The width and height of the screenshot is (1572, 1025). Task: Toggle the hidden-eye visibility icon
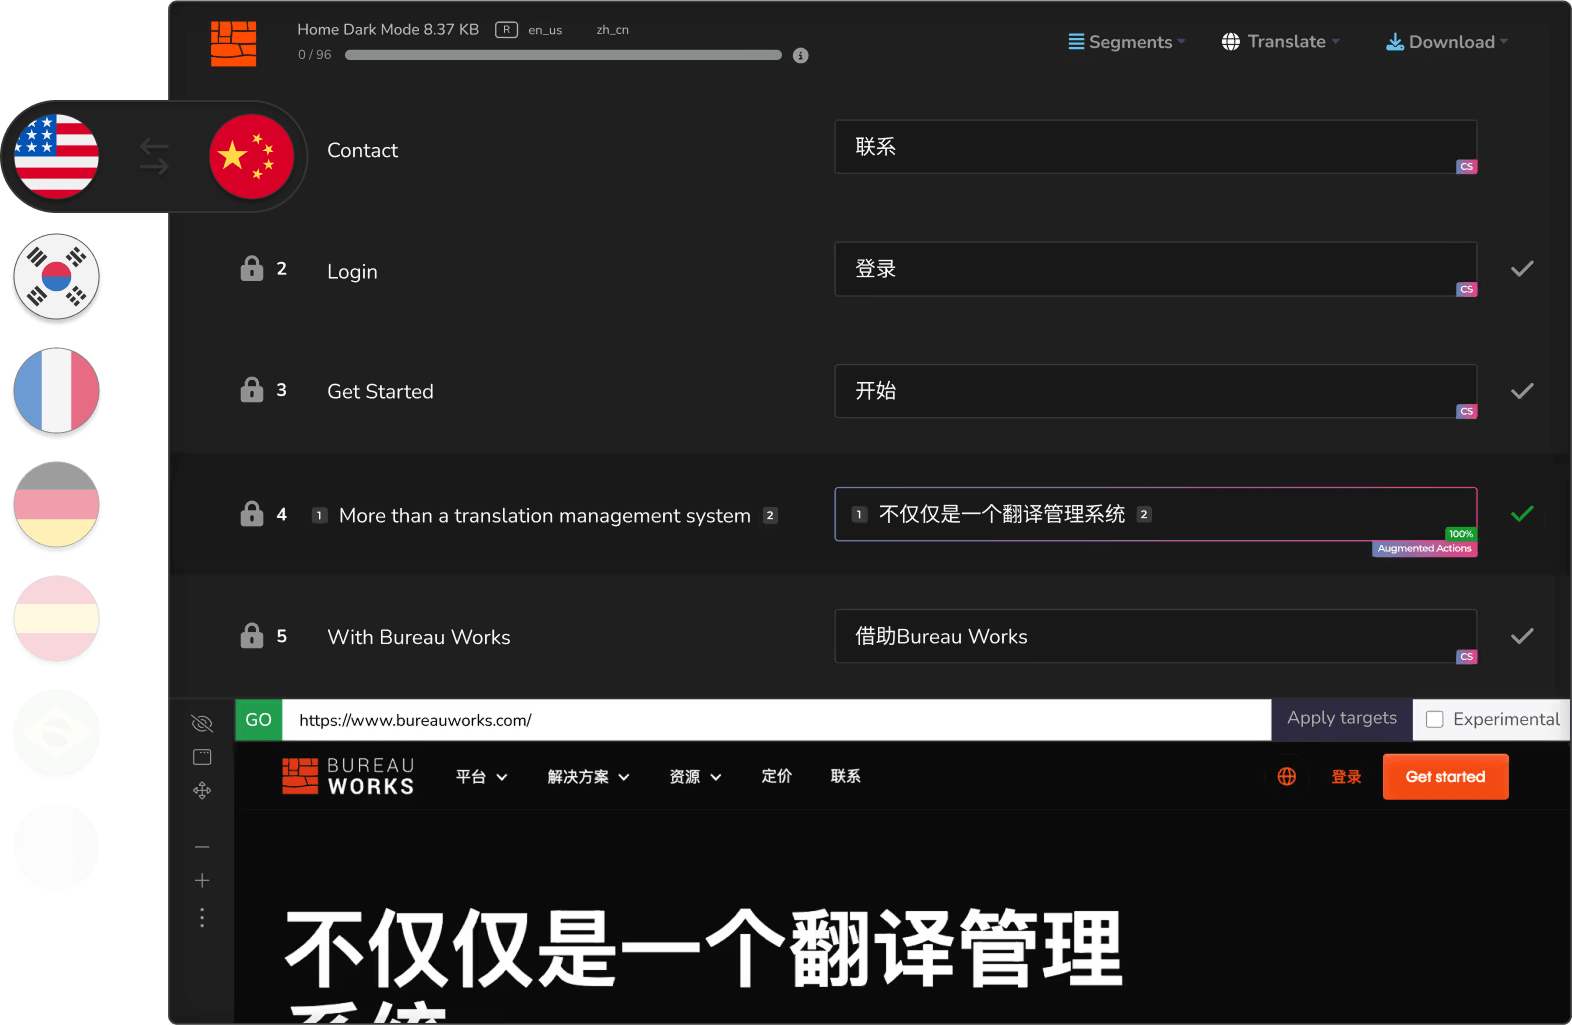click(202, 723)
